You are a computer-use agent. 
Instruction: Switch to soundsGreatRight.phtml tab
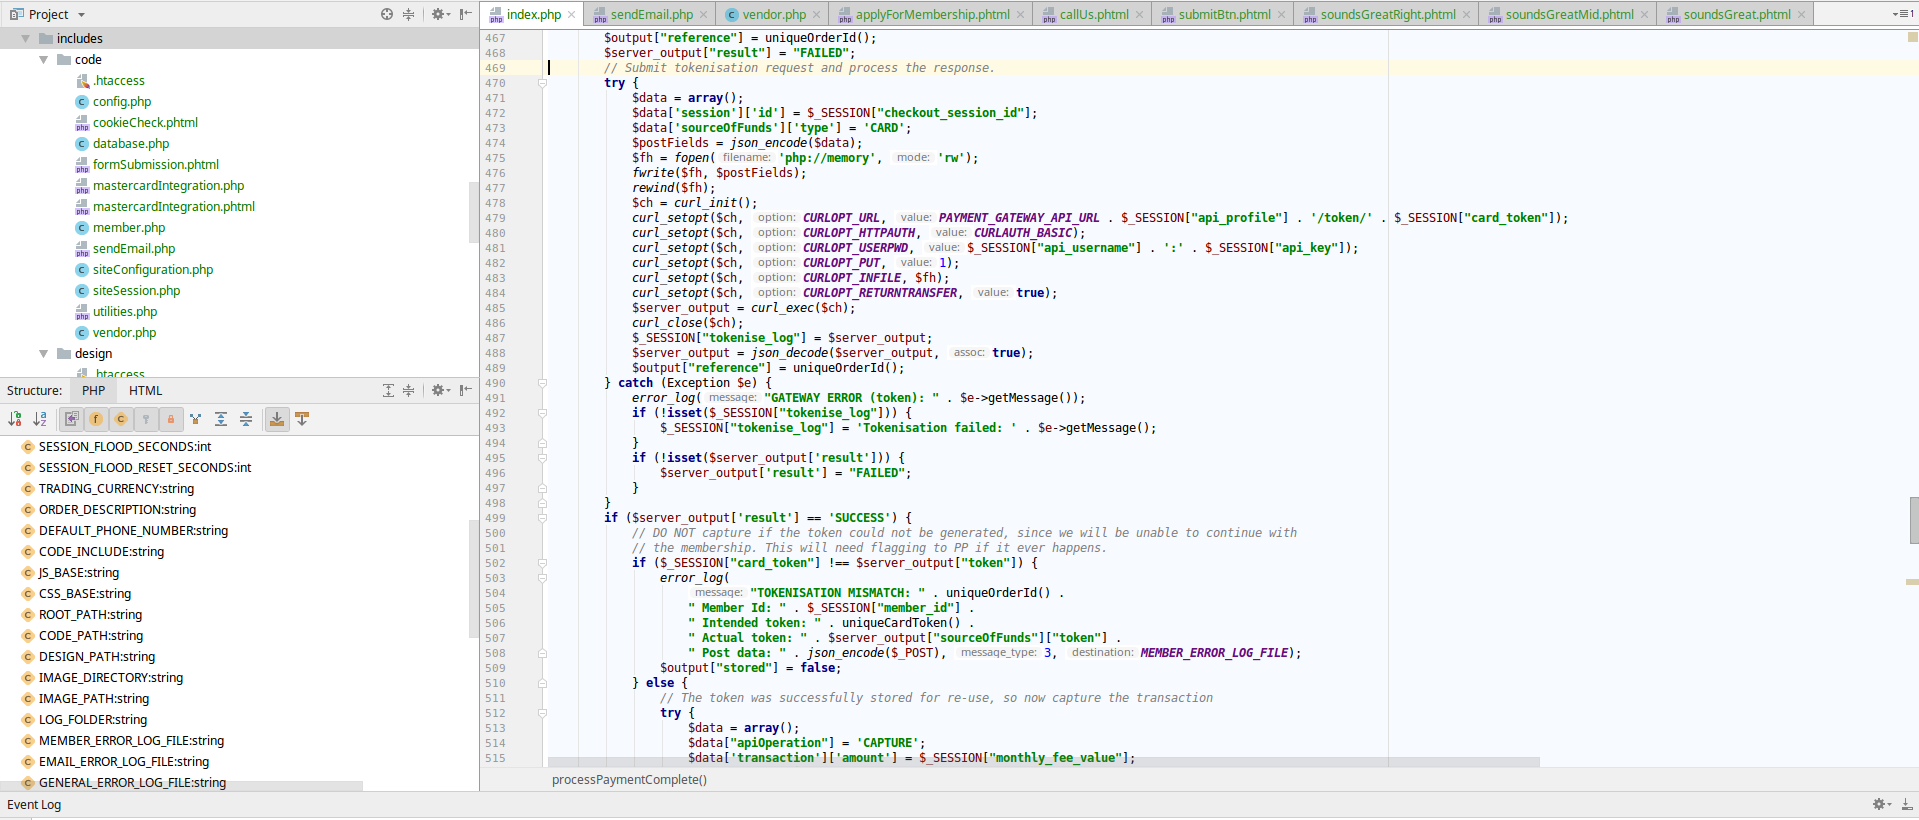click(x=1387, y=14)
